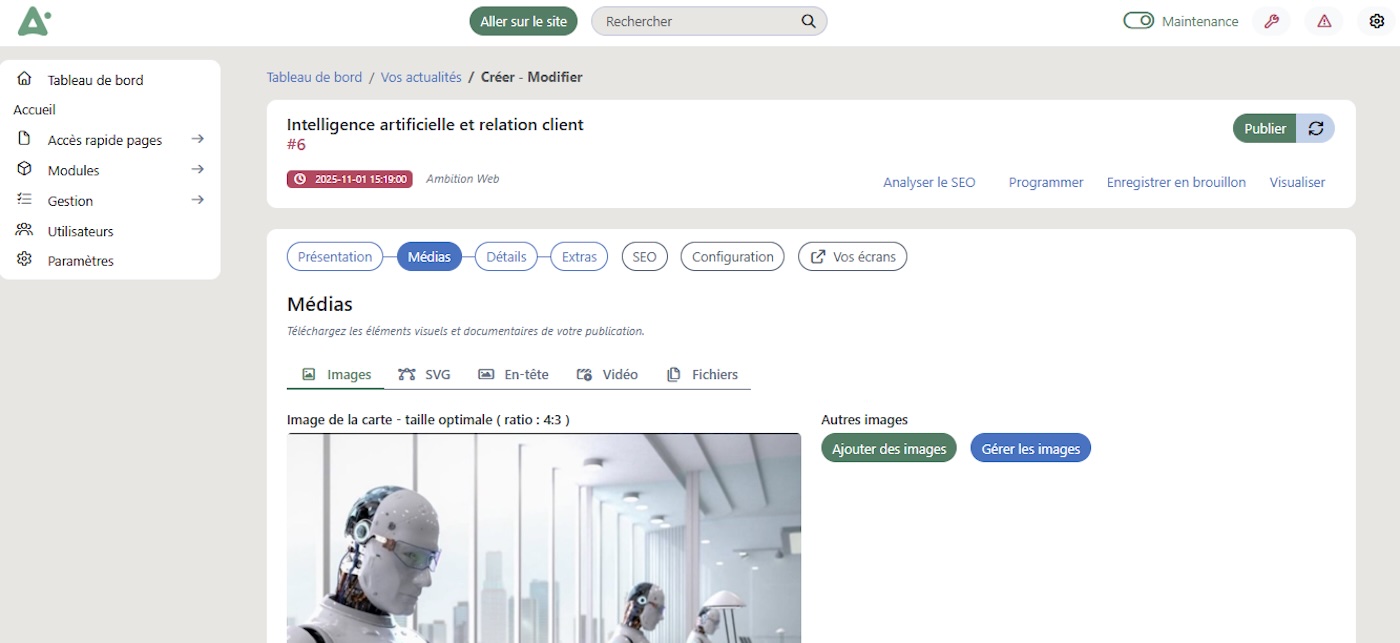Click the refresh icon beside Publier

(x=1316, y=128)
